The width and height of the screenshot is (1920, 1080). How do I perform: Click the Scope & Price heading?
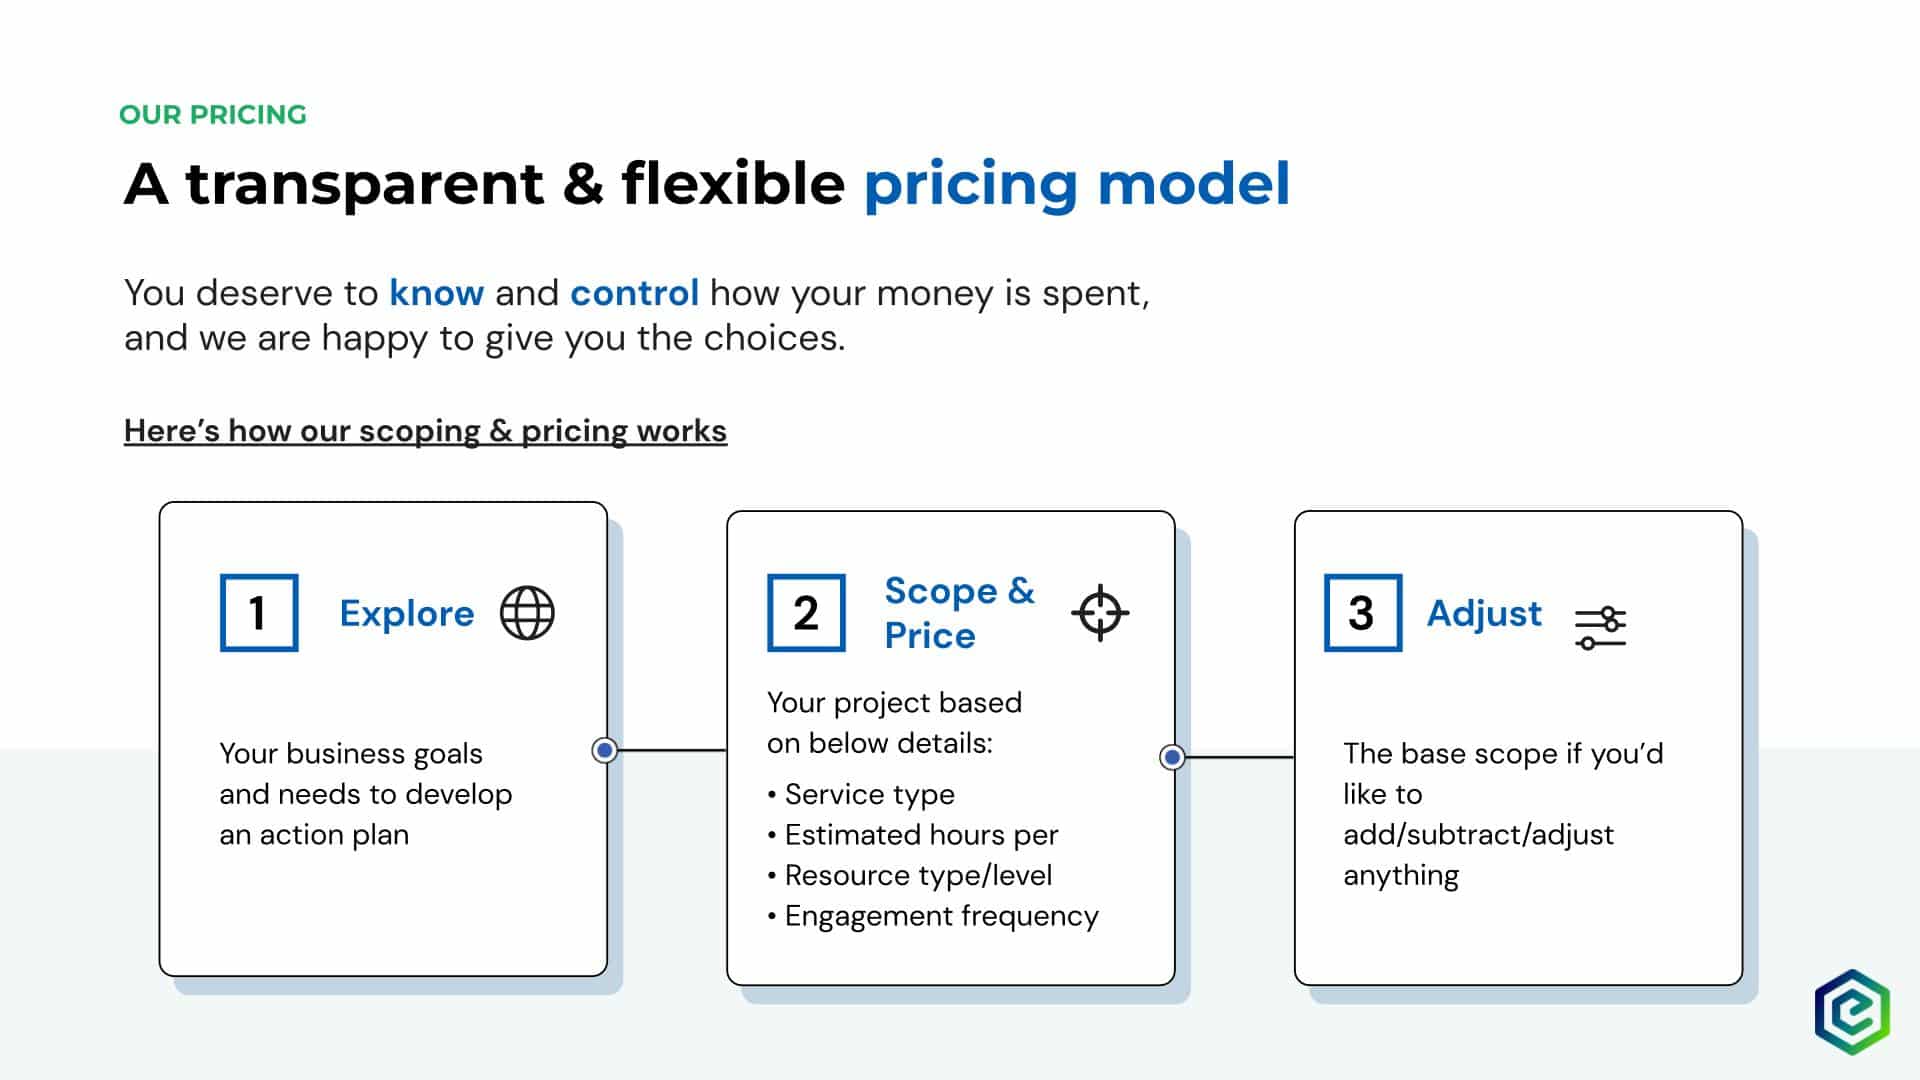959,613
